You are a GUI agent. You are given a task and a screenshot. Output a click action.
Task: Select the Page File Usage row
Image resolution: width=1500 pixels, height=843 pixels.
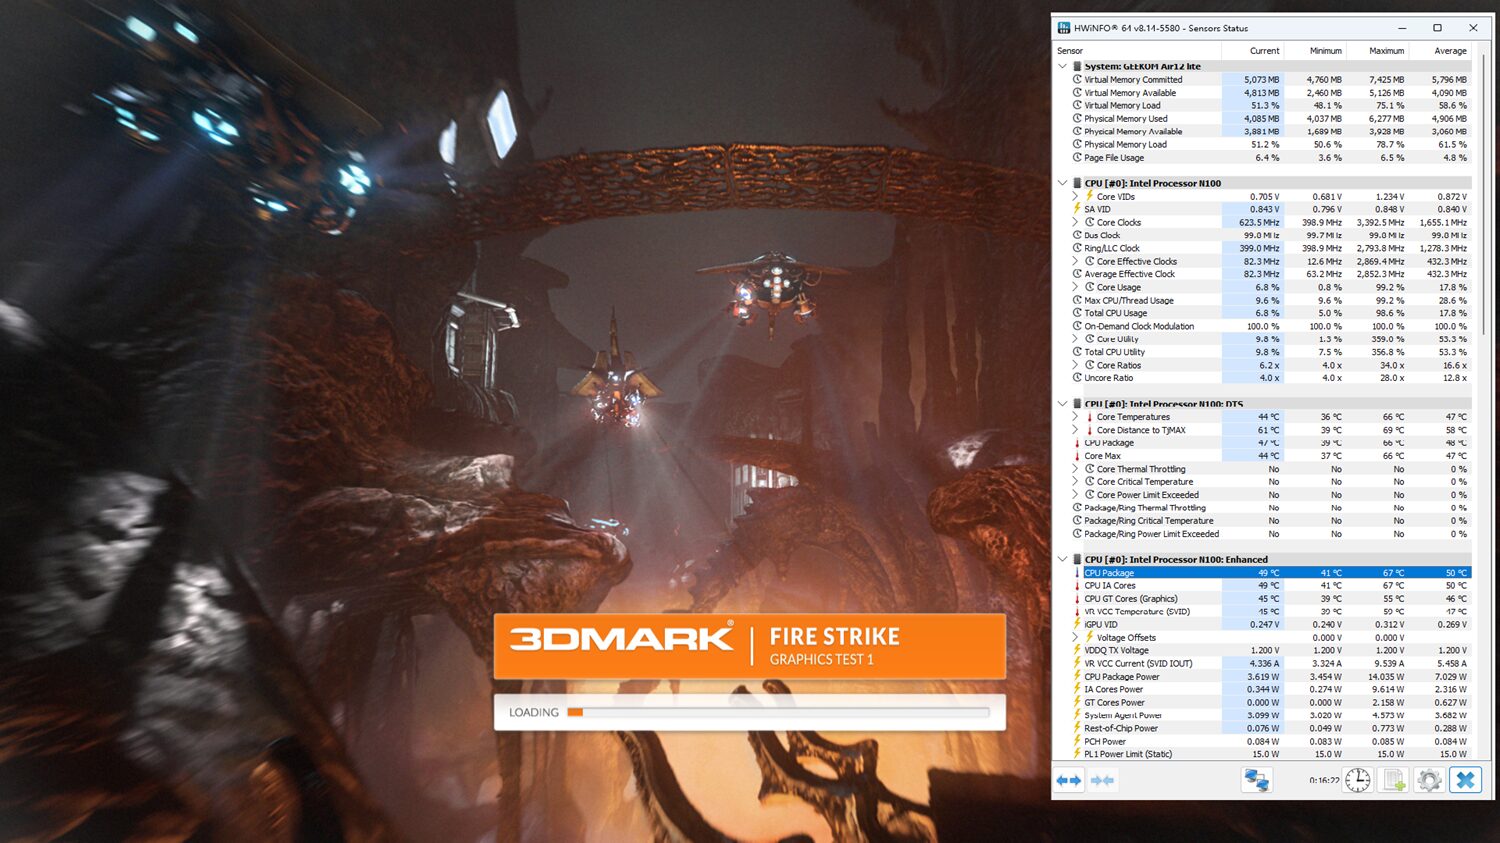1270,157
